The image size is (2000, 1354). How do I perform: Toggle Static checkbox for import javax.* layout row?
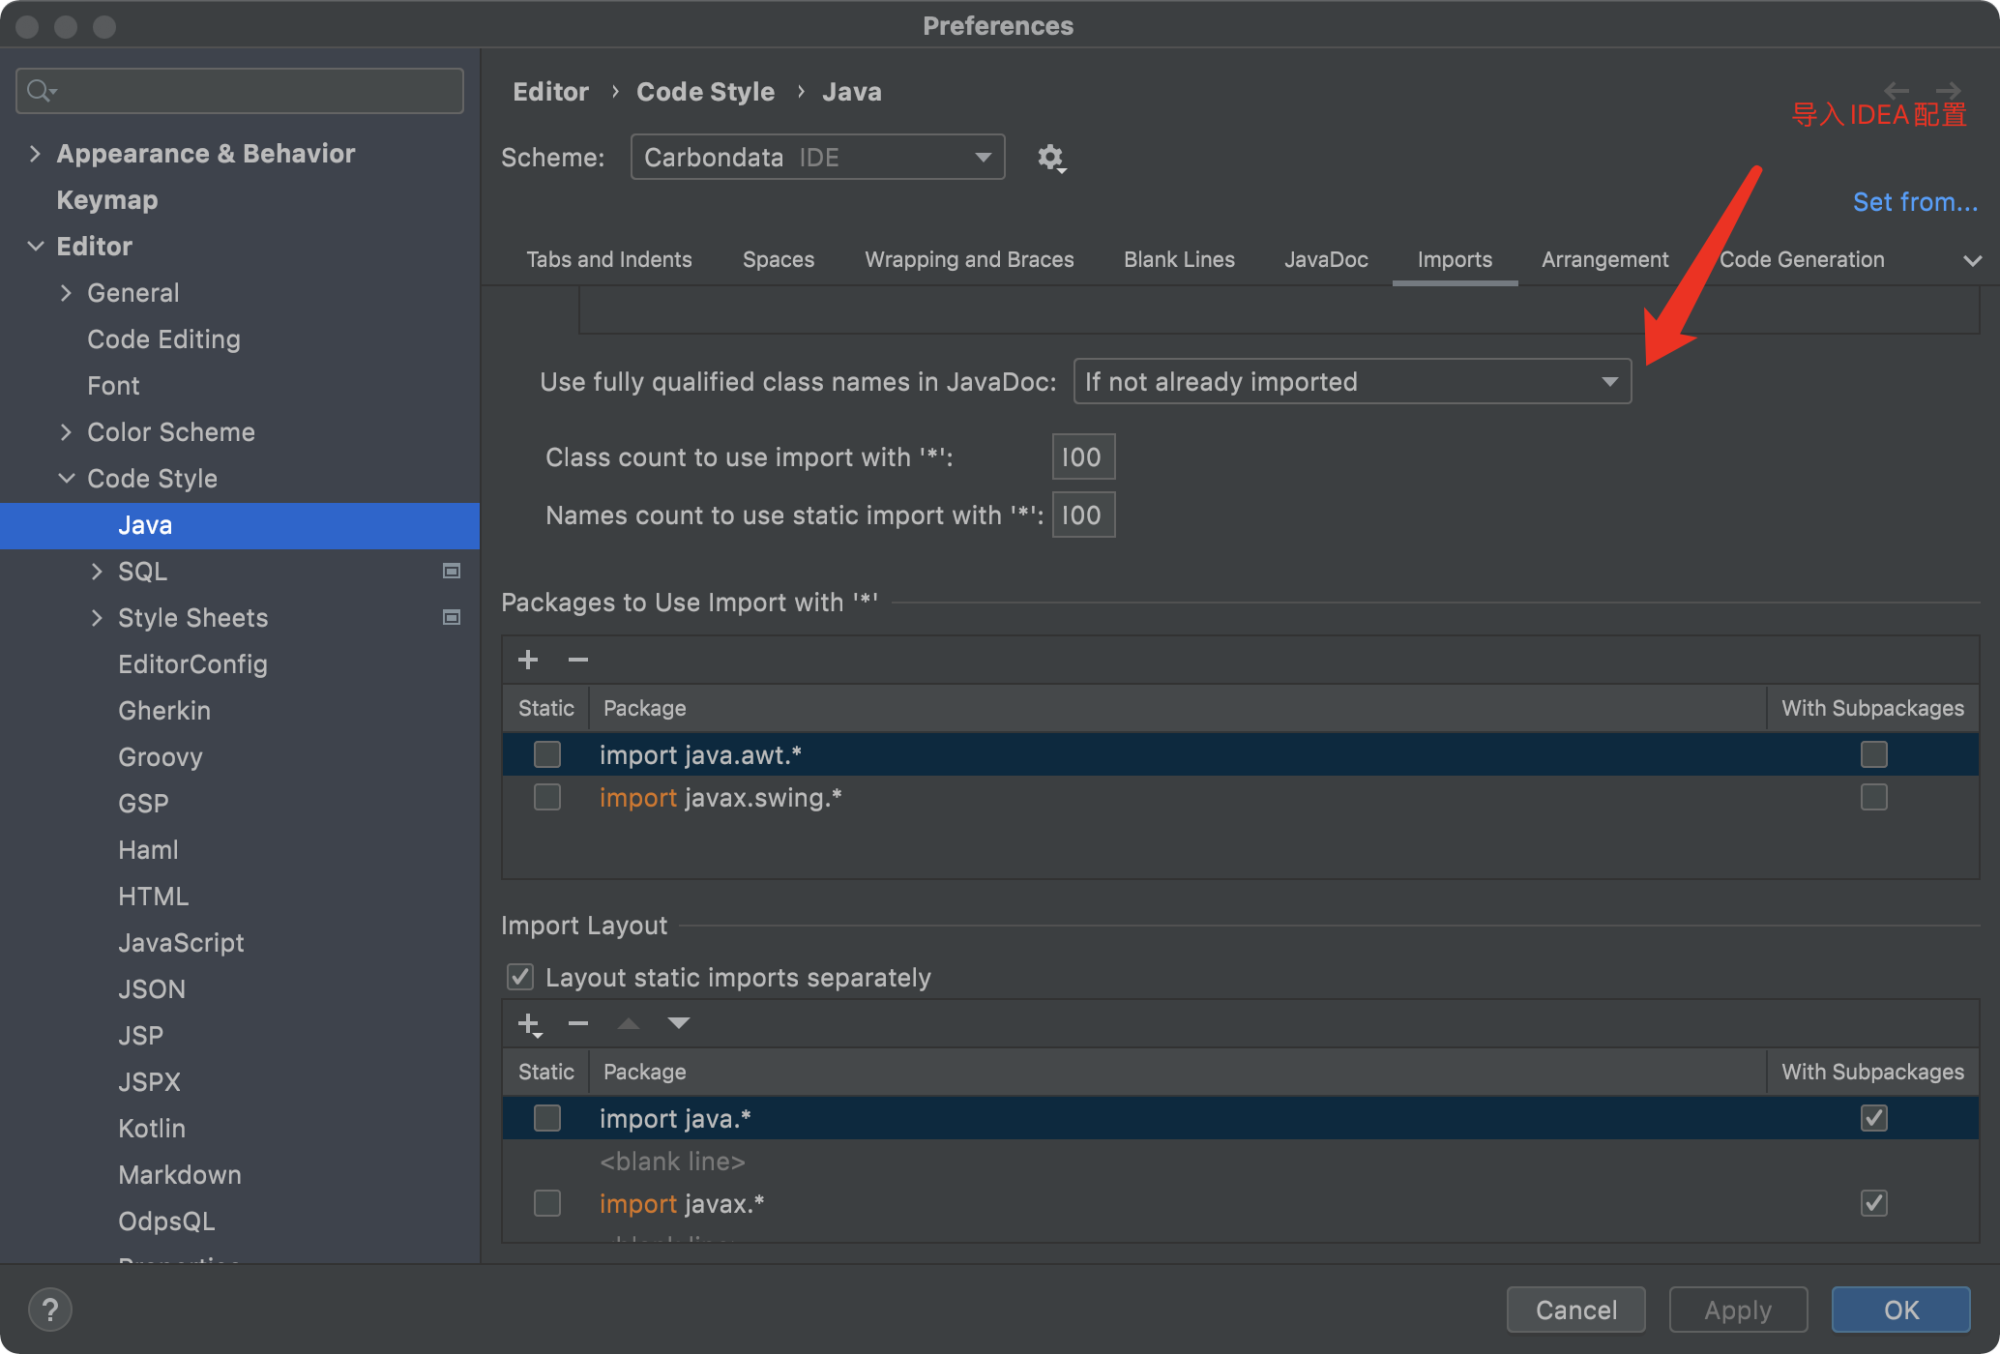tap(547, 1203)
